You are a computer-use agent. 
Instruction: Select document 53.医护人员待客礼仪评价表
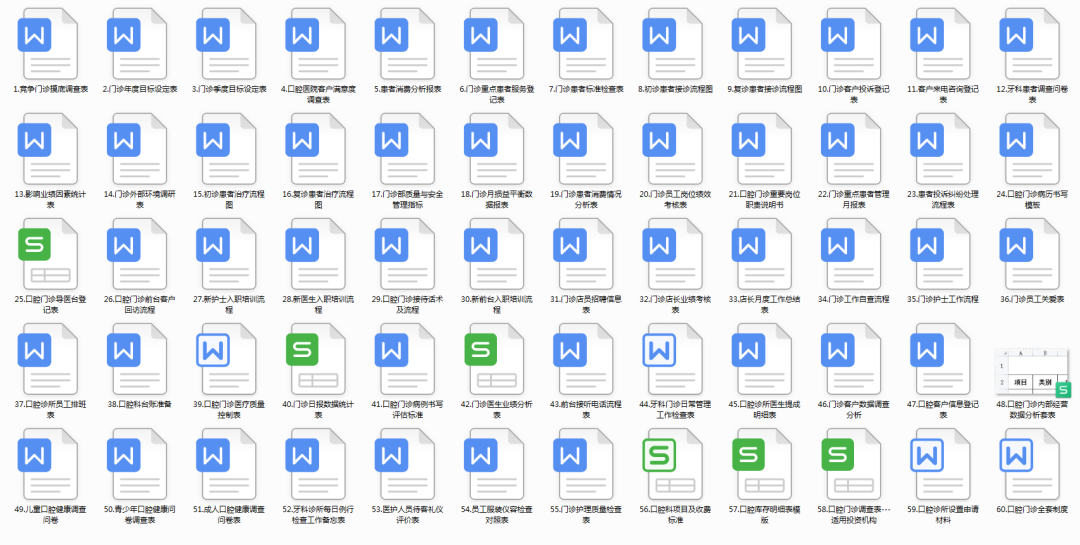pos(407,465)
